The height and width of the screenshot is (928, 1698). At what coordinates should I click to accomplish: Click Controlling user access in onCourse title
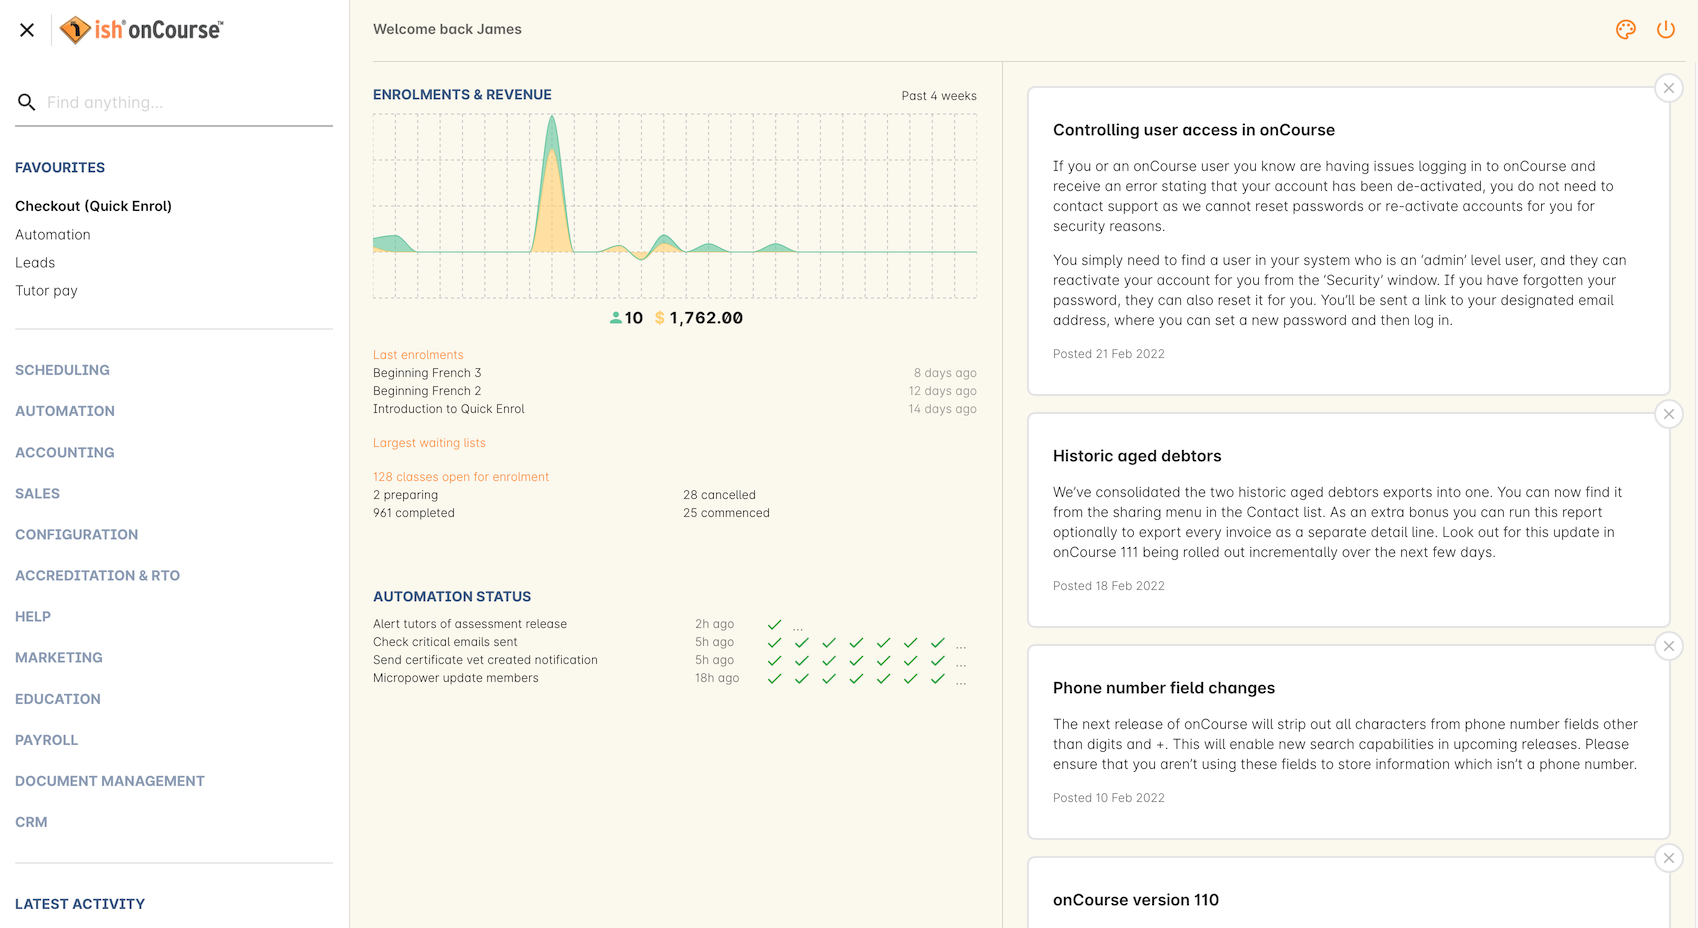click(x=1194, y=130)
